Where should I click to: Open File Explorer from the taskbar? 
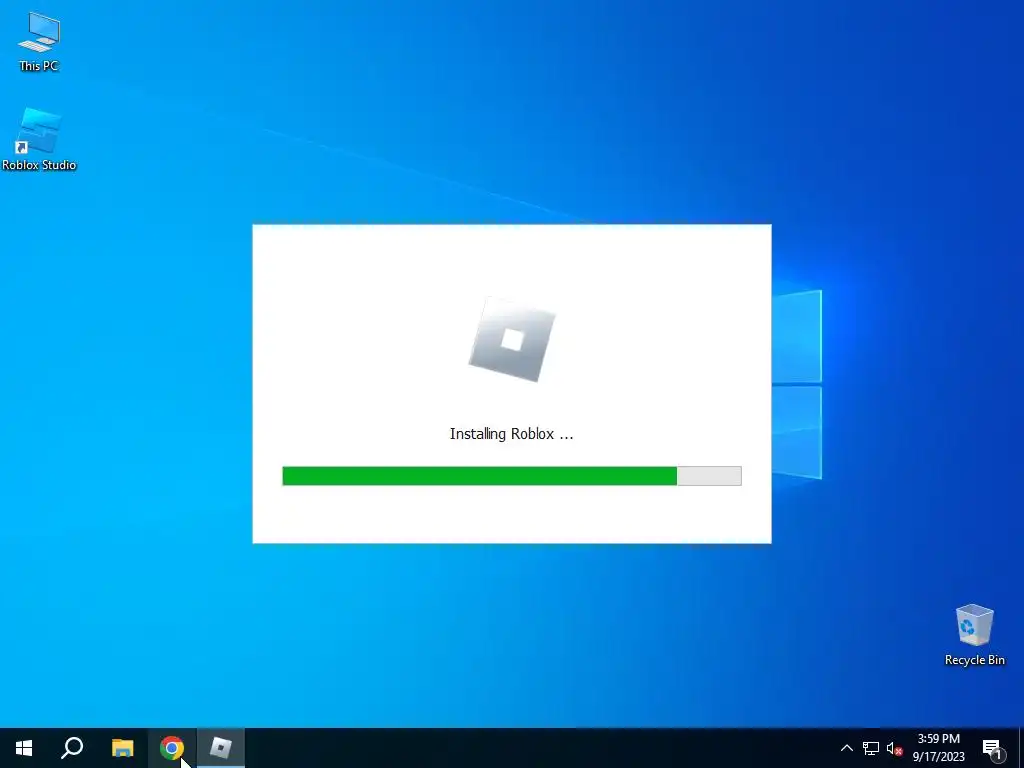(x=122, y=748)
